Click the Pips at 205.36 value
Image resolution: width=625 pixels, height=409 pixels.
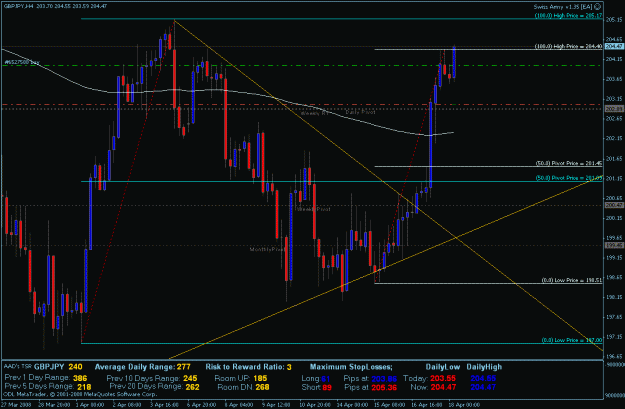point(384,387)
